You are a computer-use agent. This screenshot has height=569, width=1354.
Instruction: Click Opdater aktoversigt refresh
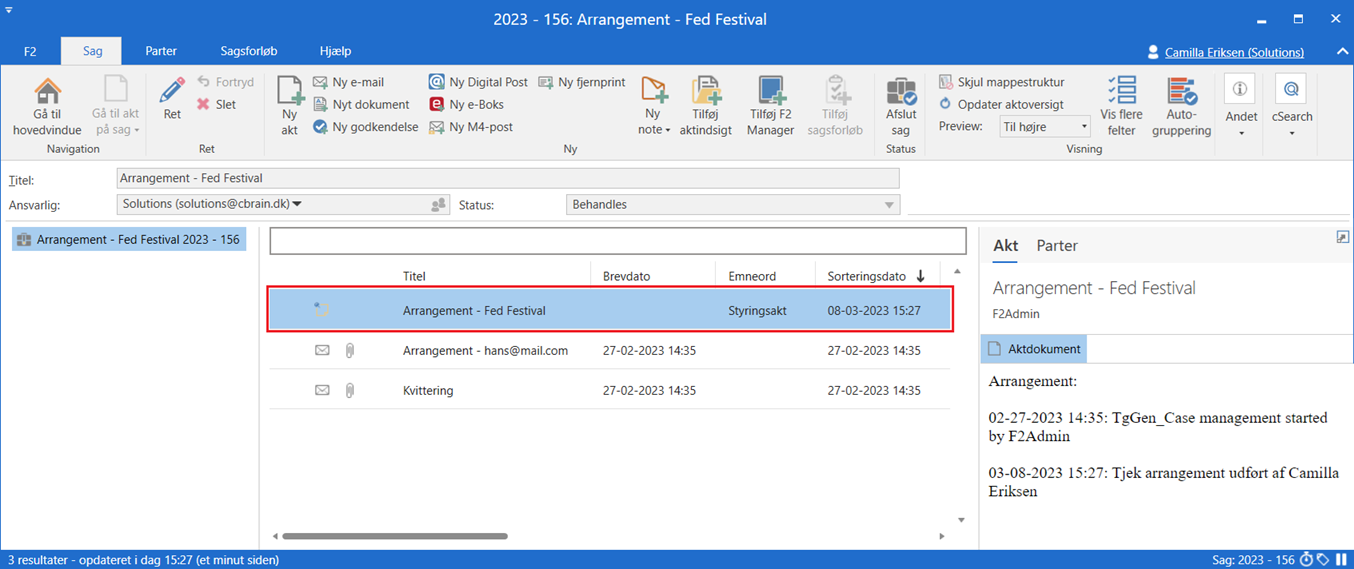1001,104
